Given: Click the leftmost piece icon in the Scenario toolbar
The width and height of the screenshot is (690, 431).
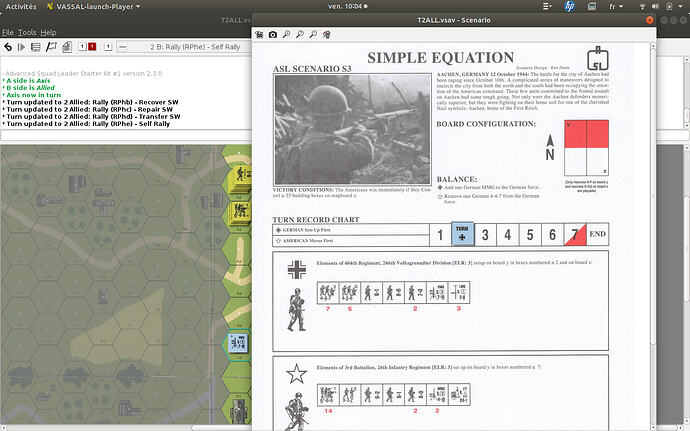Looking at the screenshot, I should pyautogui.click(x=259, y=34).
